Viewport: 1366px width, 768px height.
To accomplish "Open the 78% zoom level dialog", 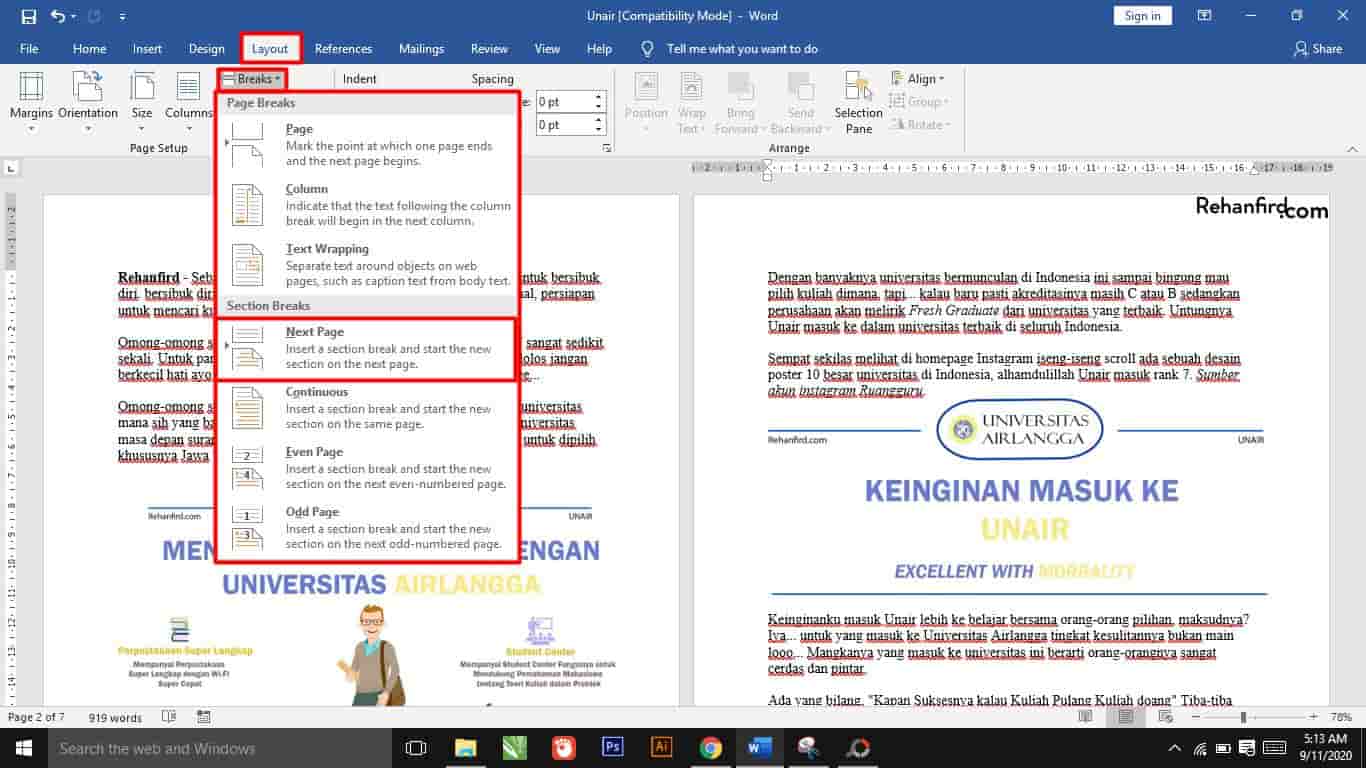I will 1341,717.
